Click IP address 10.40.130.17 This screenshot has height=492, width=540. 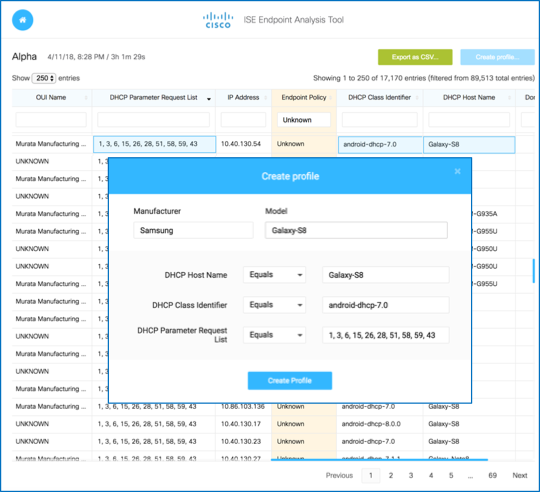click(x=241, y=424)
